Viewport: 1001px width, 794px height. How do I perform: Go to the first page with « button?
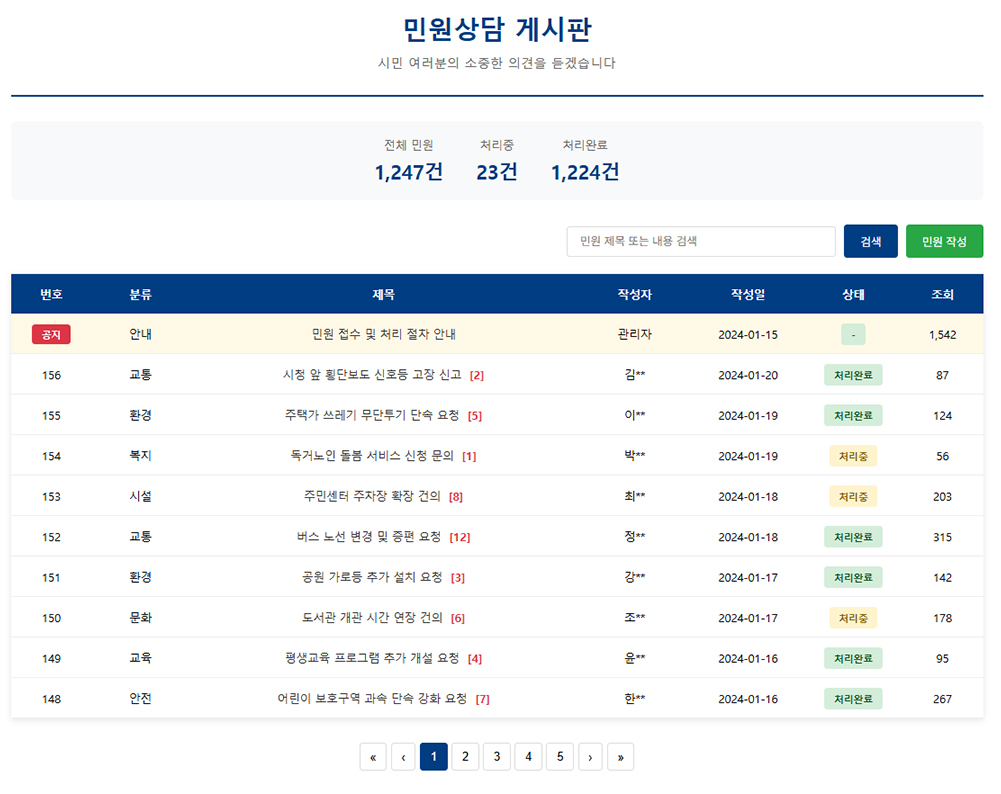(372, 757)
